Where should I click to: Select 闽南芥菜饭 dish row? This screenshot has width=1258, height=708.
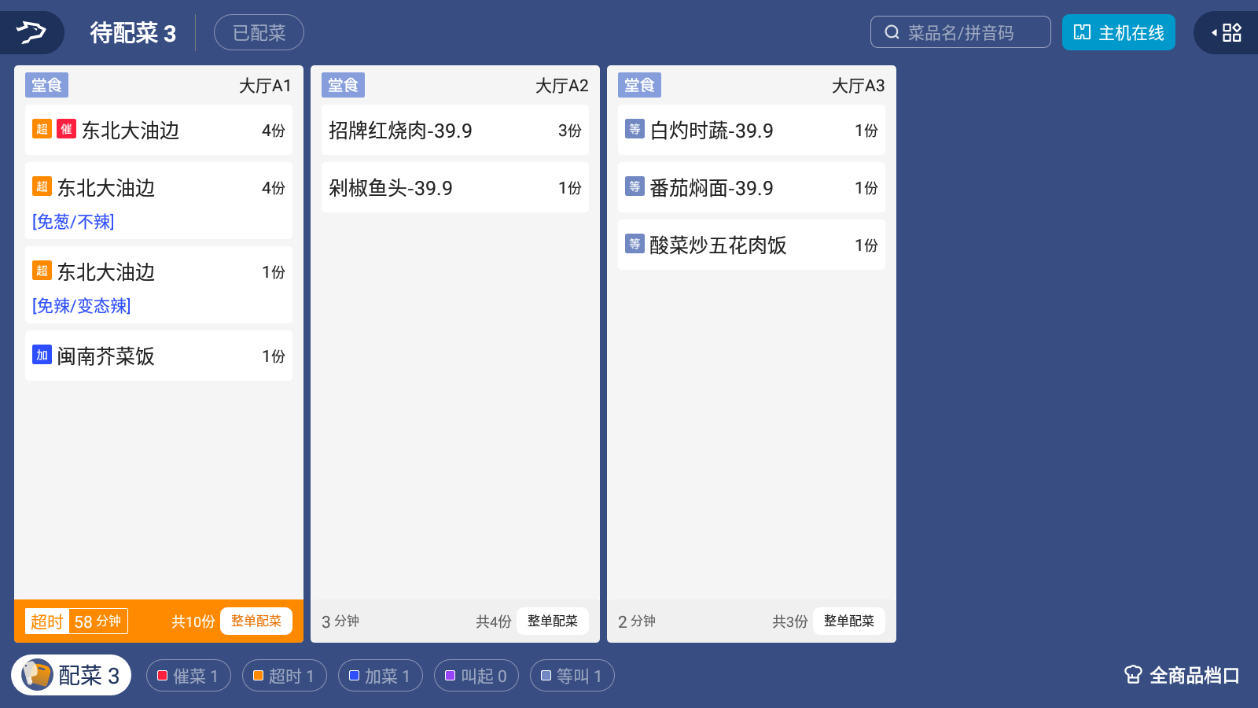pyautogui.click(x=159, y=355)
